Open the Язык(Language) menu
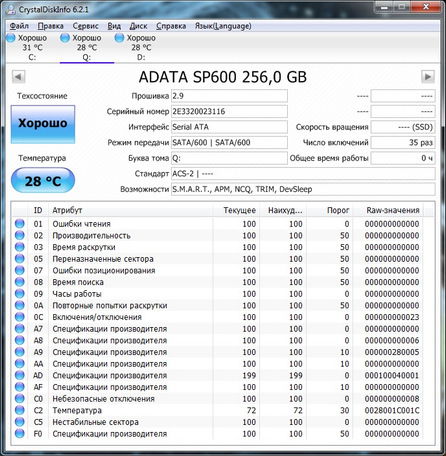 click(223, 26)
